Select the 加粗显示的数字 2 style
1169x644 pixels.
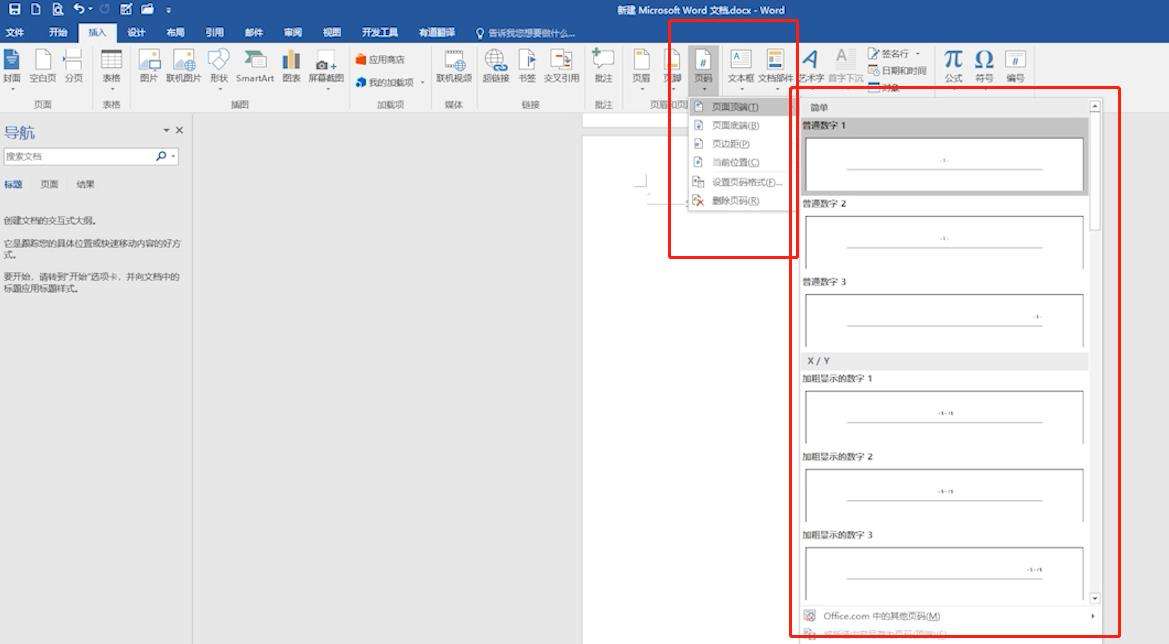pyautogui.click(x=945, y=487)
